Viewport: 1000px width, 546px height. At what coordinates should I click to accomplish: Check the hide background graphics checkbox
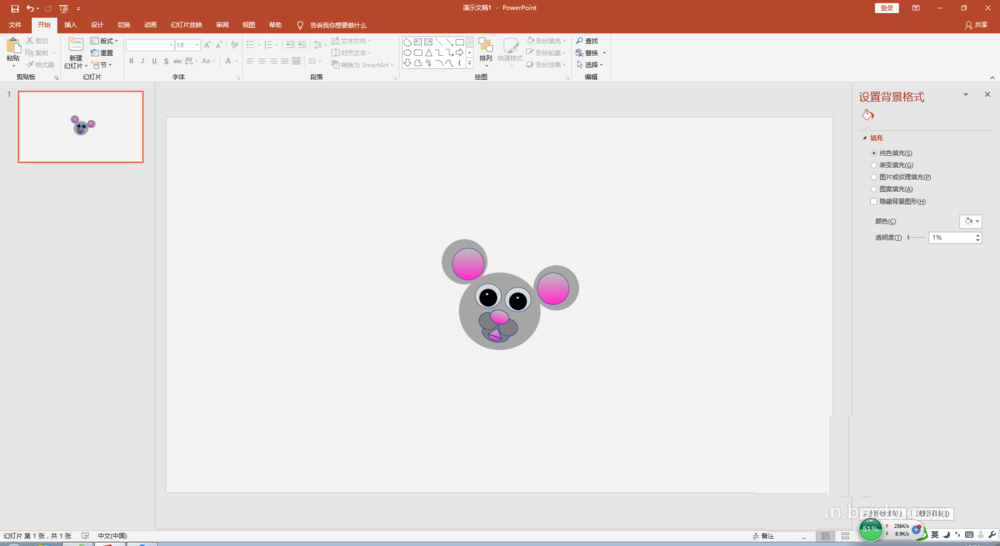pyautogui.click(x=874, y=201)
